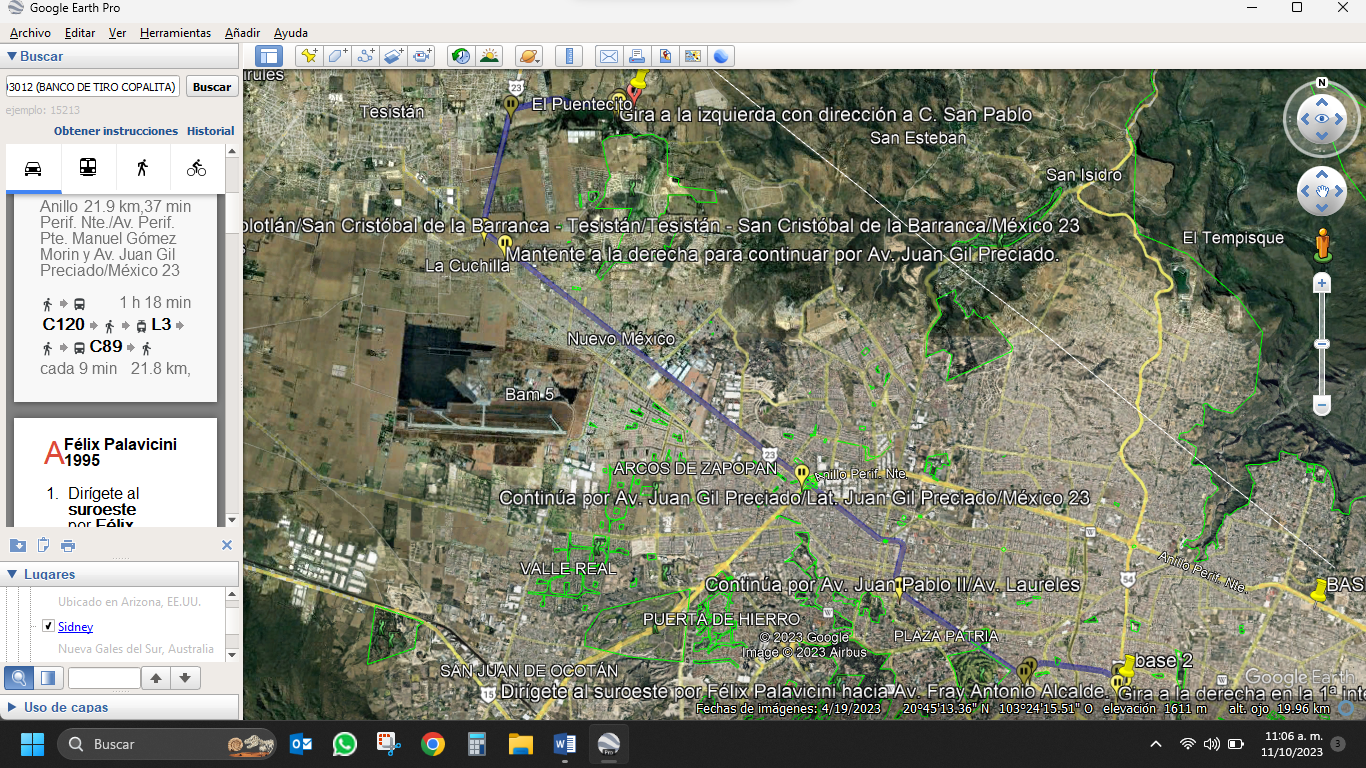The image size is (1366, 768).
Task: Save search results to My Places folder icon
Action: click(x=18, y=545)
